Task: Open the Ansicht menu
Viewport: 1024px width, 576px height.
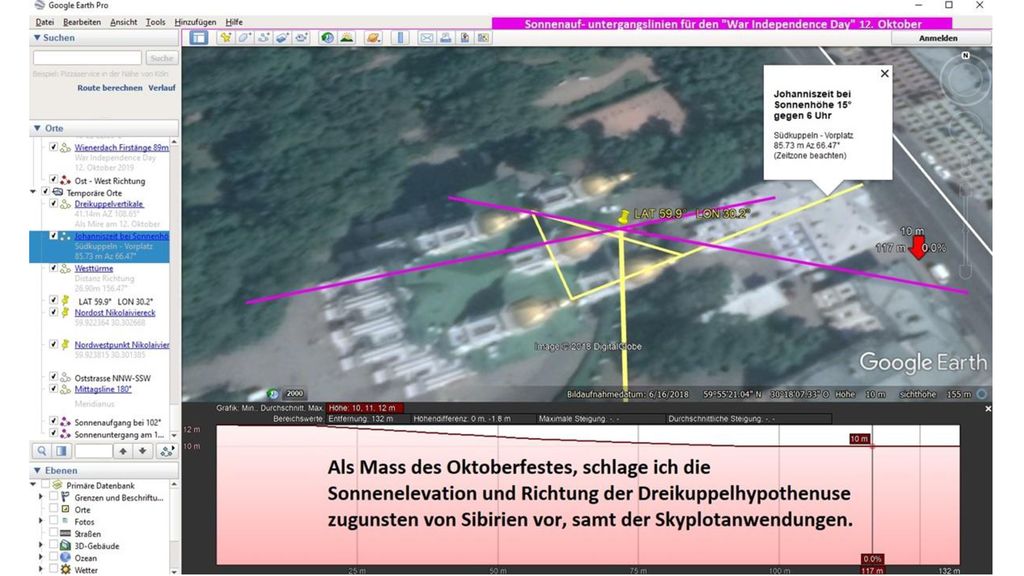Action: [x=123, y=22]
